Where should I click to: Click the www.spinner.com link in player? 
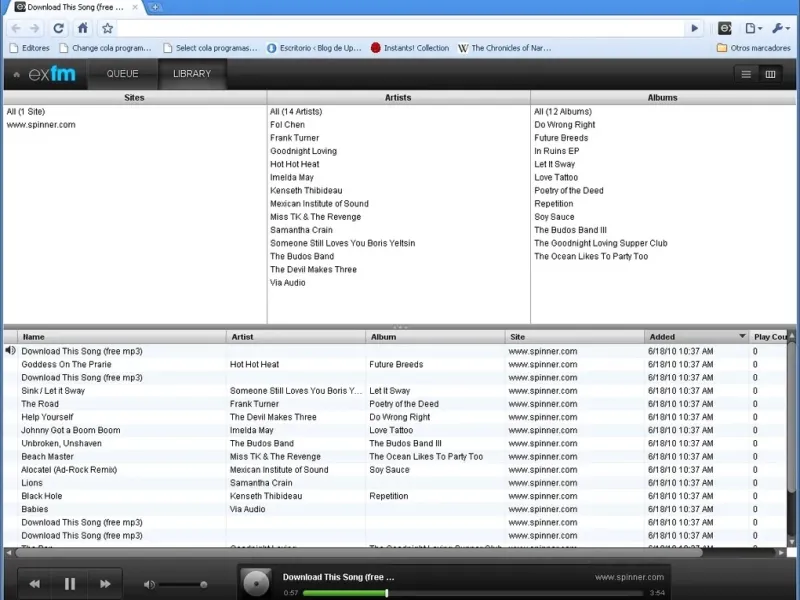[629, 577]
